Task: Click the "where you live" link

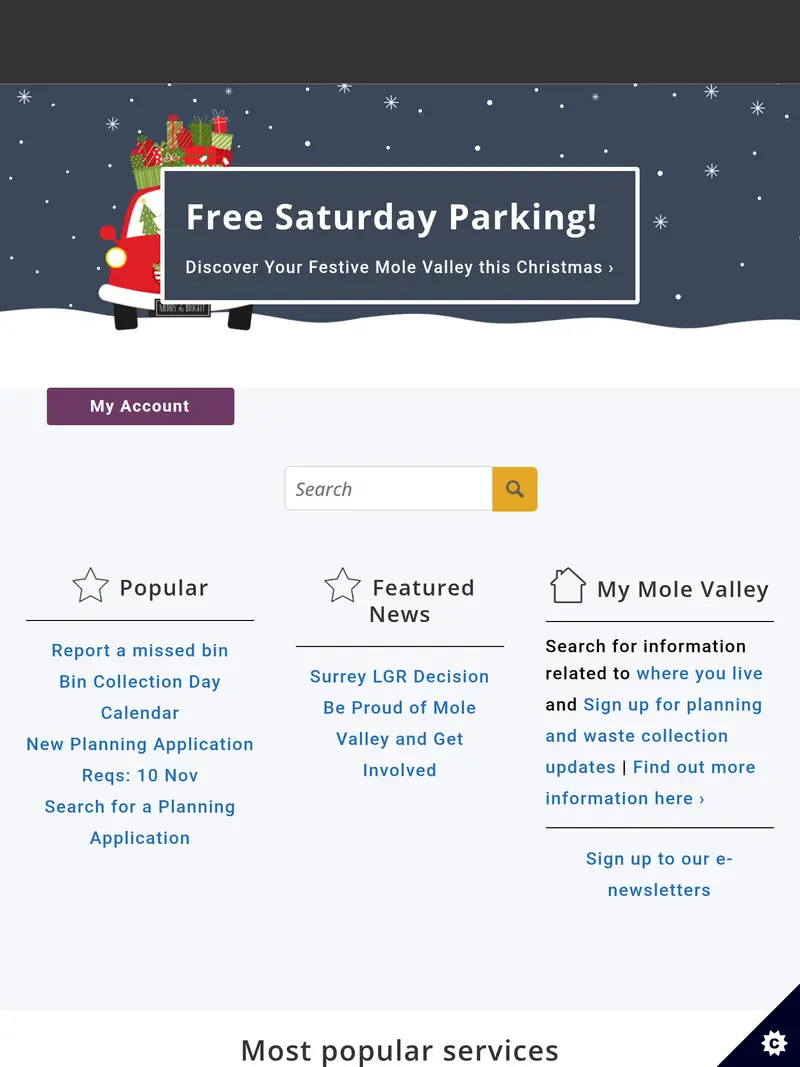Action: click(x=699, y=673)
